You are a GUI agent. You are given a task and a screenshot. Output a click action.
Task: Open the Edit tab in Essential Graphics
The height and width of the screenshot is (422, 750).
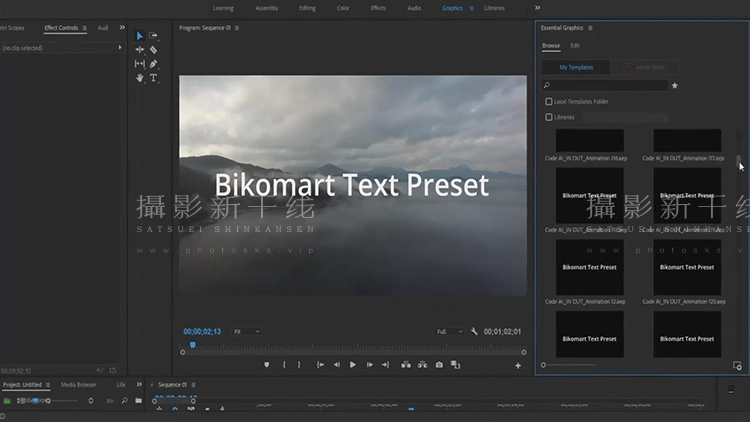pyautogui.click(x=575, y=45)
